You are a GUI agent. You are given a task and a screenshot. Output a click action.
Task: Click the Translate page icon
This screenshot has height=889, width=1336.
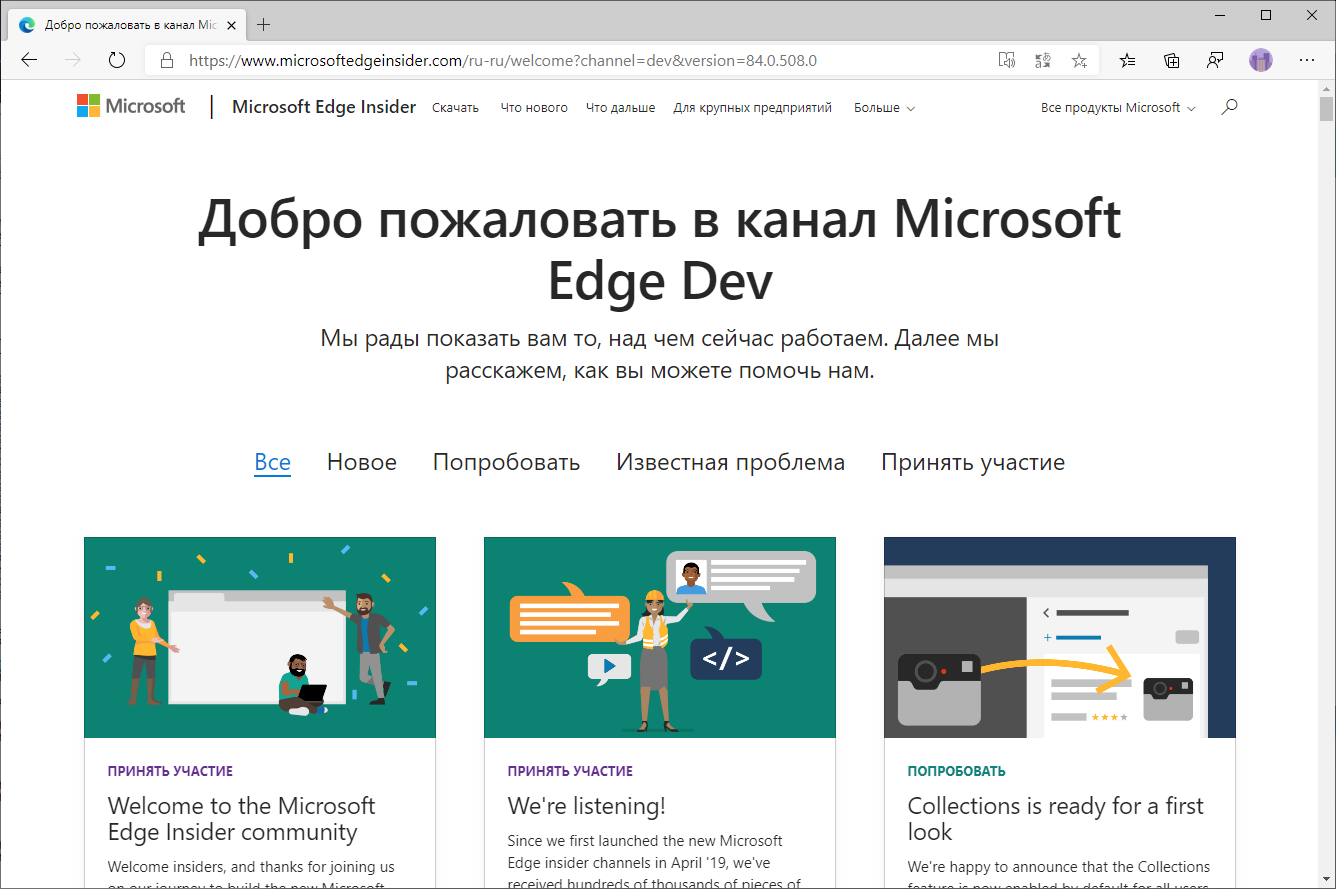click(1043, 60)
